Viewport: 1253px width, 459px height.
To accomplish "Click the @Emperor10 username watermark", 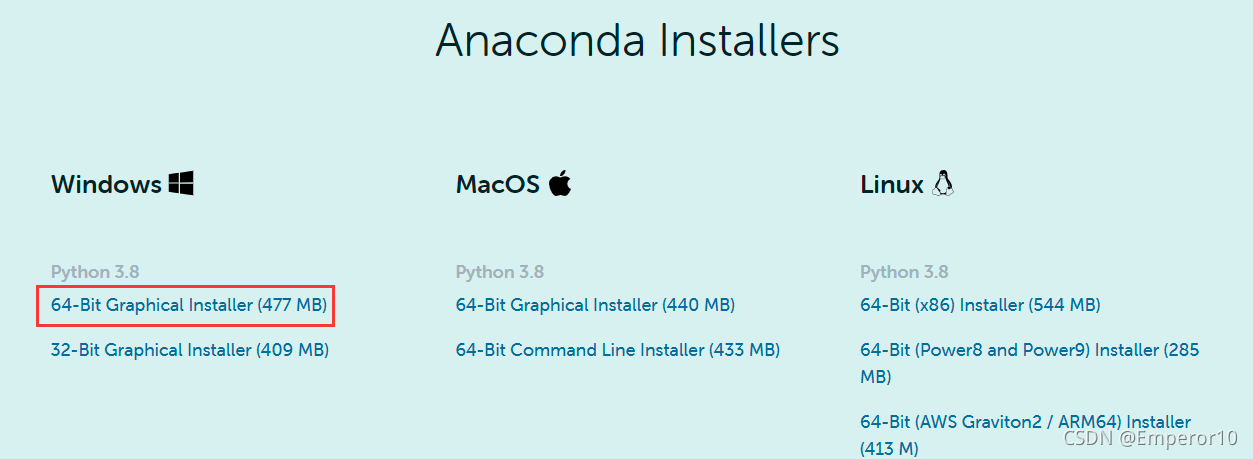I will 1180,439.
